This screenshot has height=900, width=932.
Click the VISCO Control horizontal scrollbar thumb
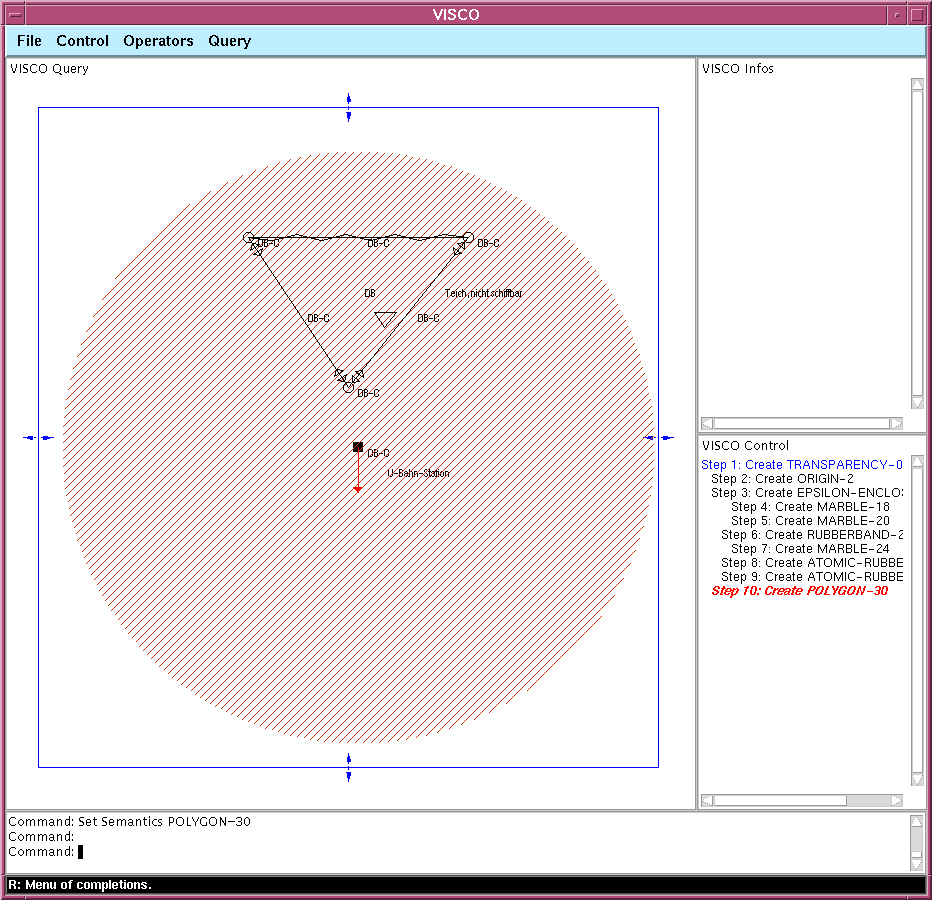click(780, 801)
